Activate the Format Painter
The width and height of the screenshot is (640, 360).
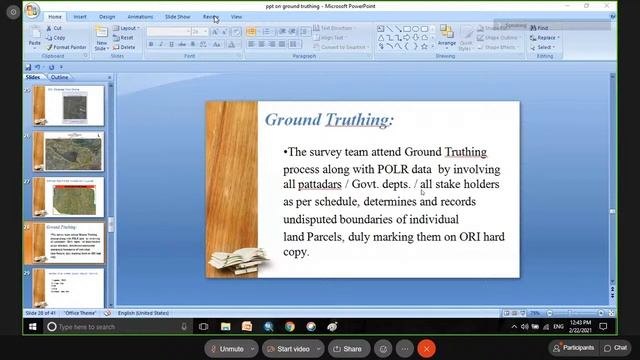[x=66, y=47]
